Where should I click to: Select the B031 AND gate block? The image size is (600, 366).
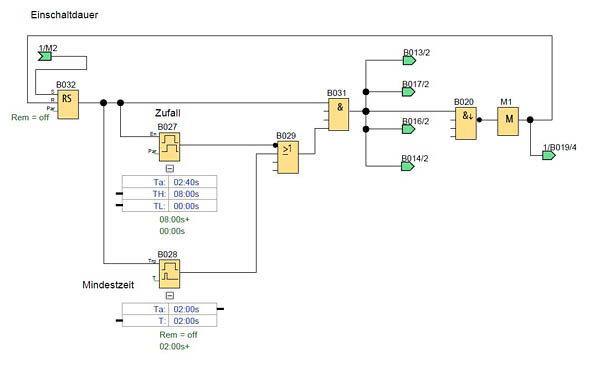pyautogui.click(x=339, y=114)
